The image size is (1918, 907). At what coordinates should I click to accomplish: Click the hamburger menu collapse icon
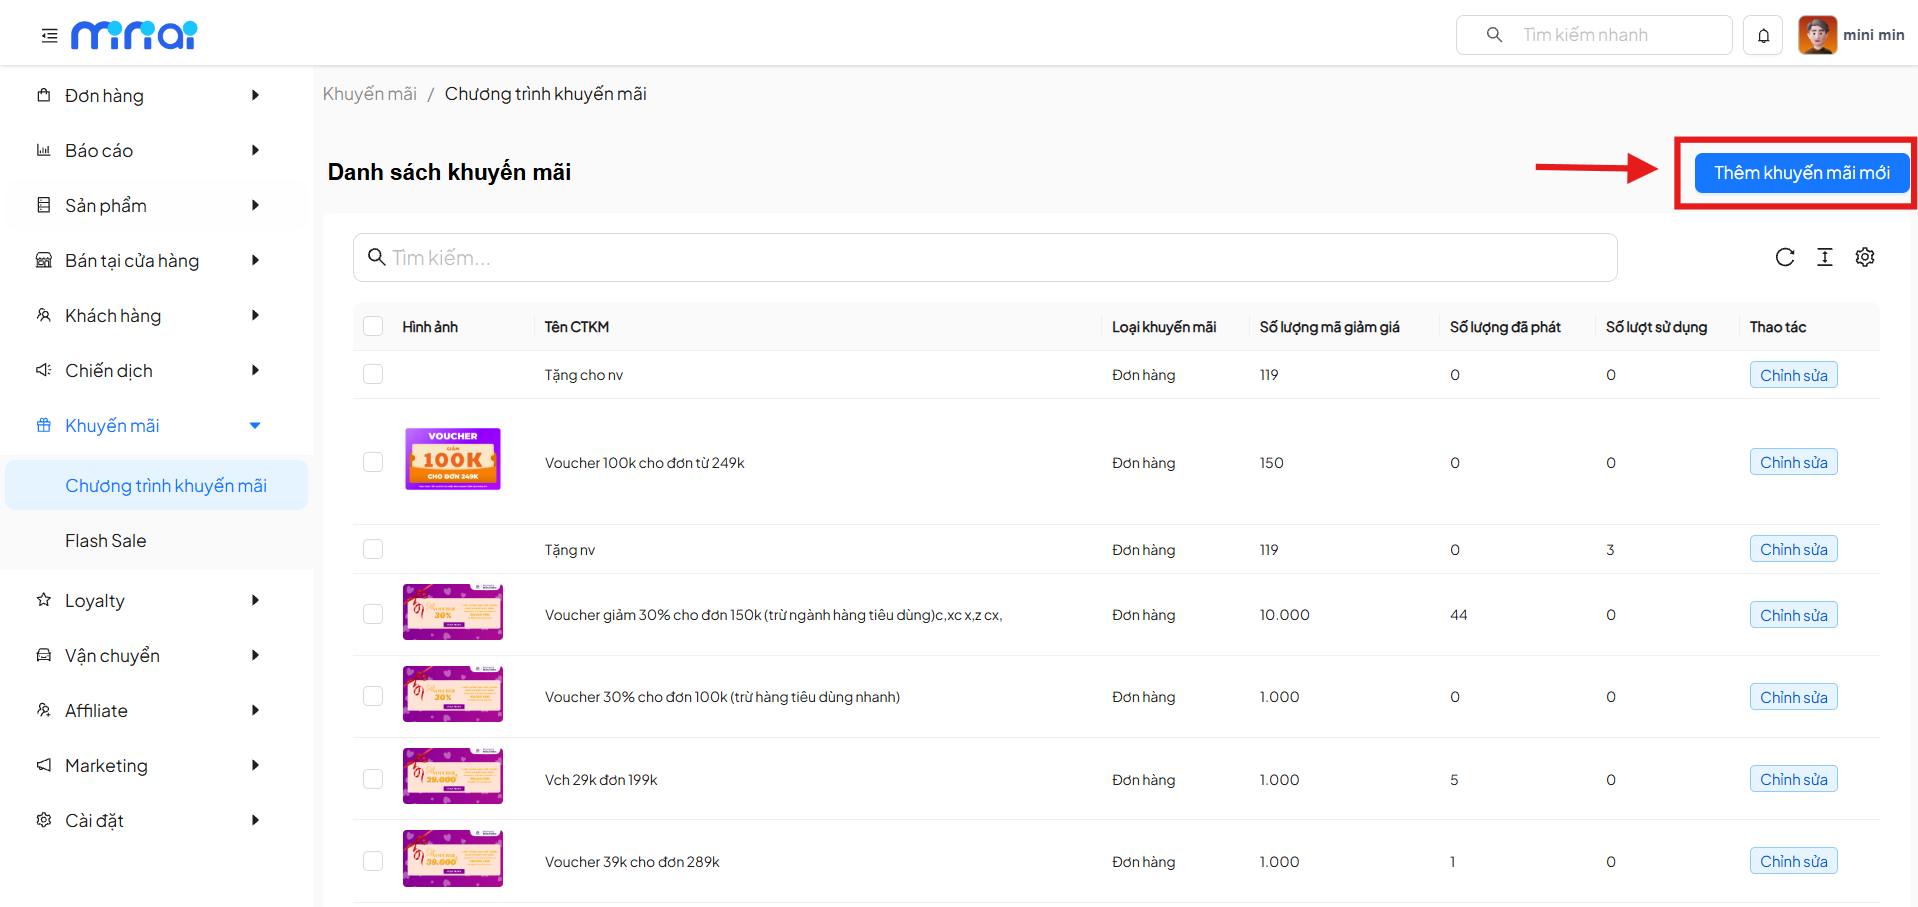click(x=49, y=36)
